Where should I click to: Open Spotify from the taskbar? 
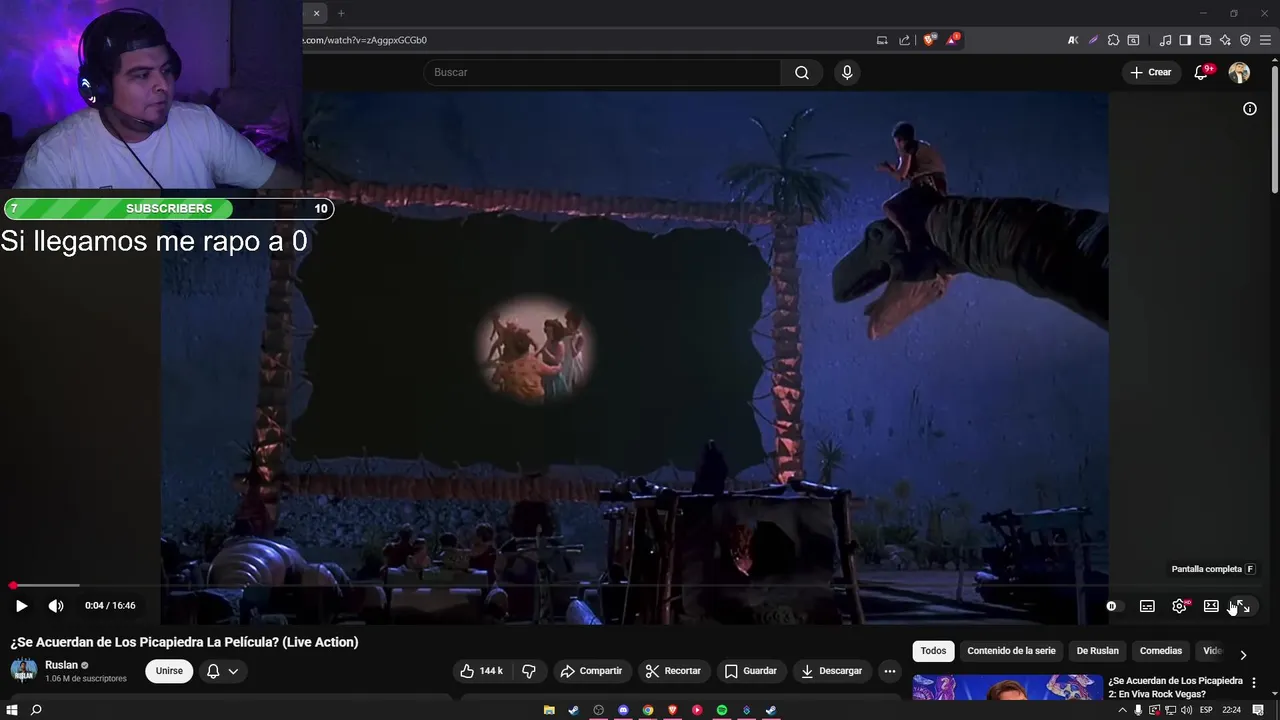(722, 710)
